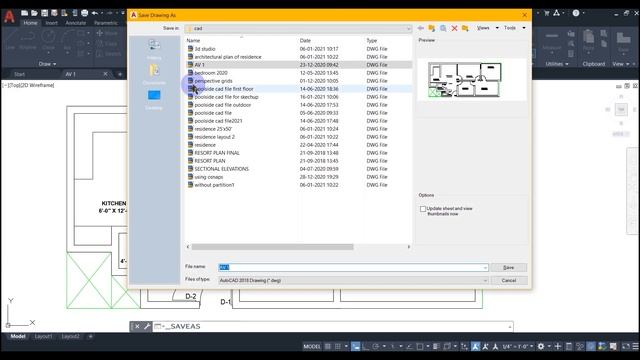Screen dimensions: 640x360
Task: Click the Create New Folder icon
Action: point(465,28)
